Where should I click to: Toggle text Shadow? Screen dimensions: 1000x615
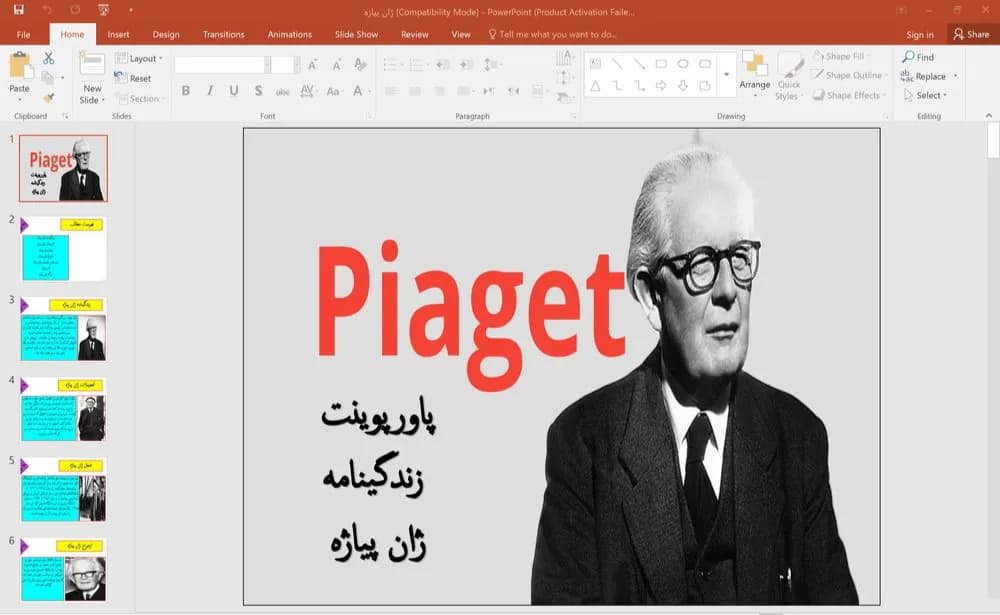258,91
